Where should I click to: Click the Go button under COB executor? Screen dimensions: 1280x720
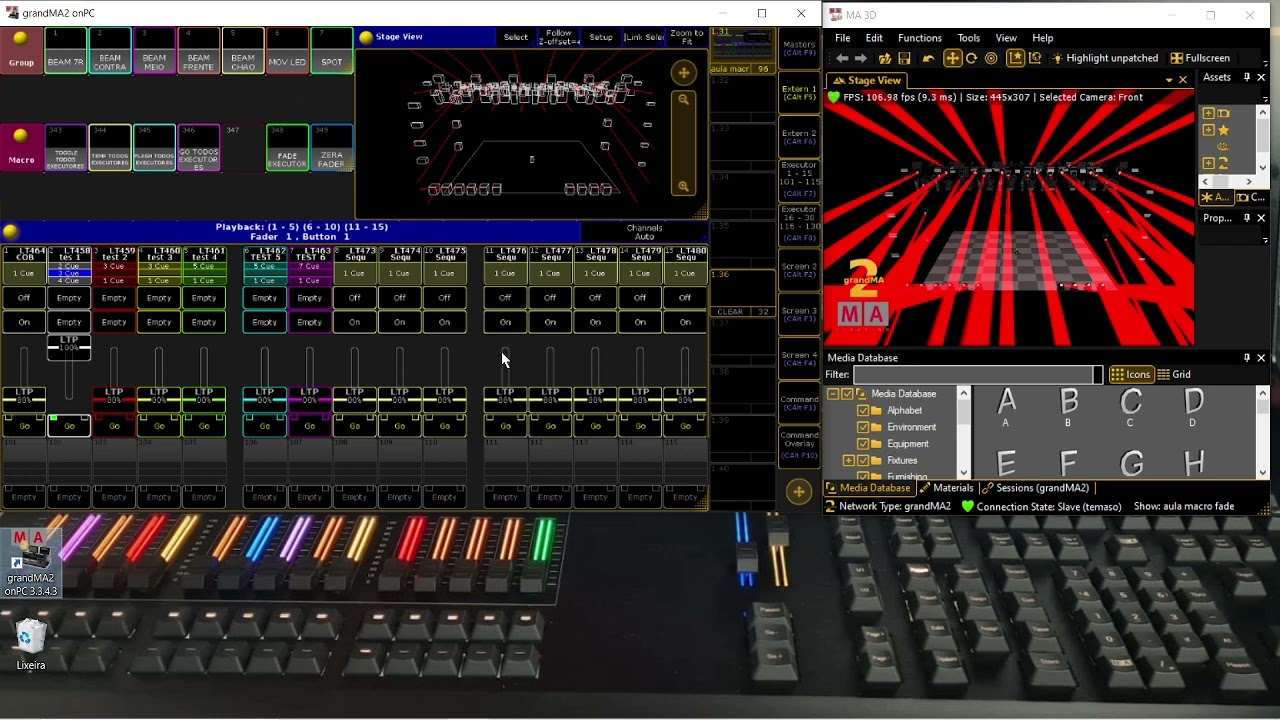click(24, 426)
